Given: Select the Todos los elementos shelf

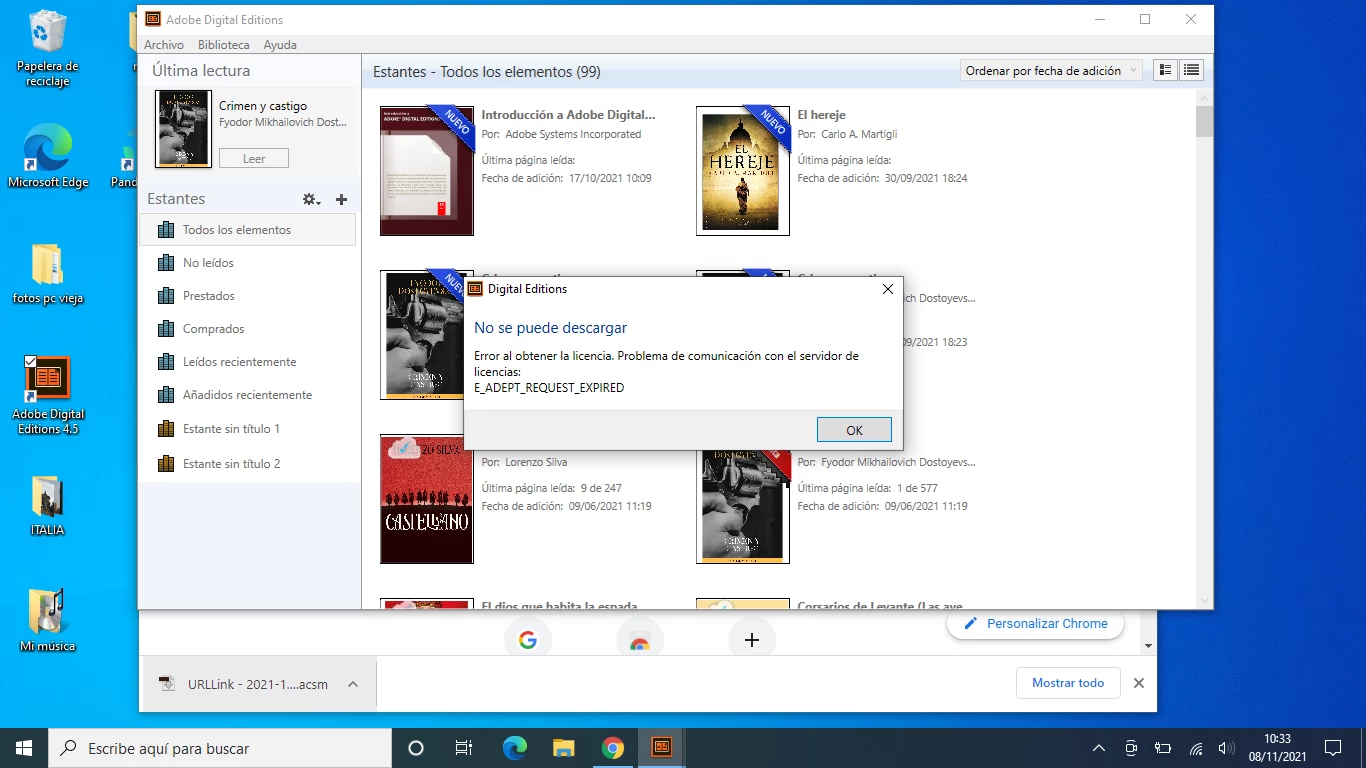Looking at the screenshot, I should 248,230.
